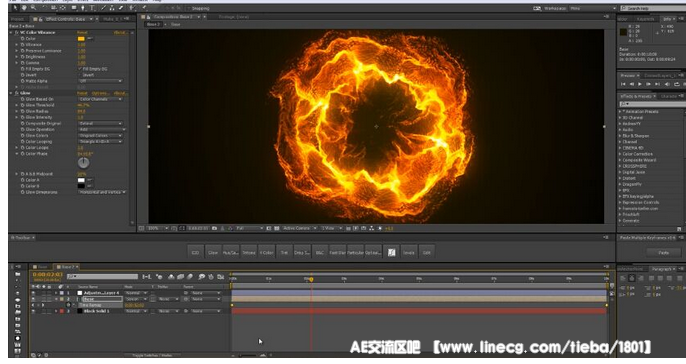The height and width of the screenshot is (364, 686).
Task: Toggle the Time Remap stopwatch
Action: pyautogui.click(x=68, y=305)
